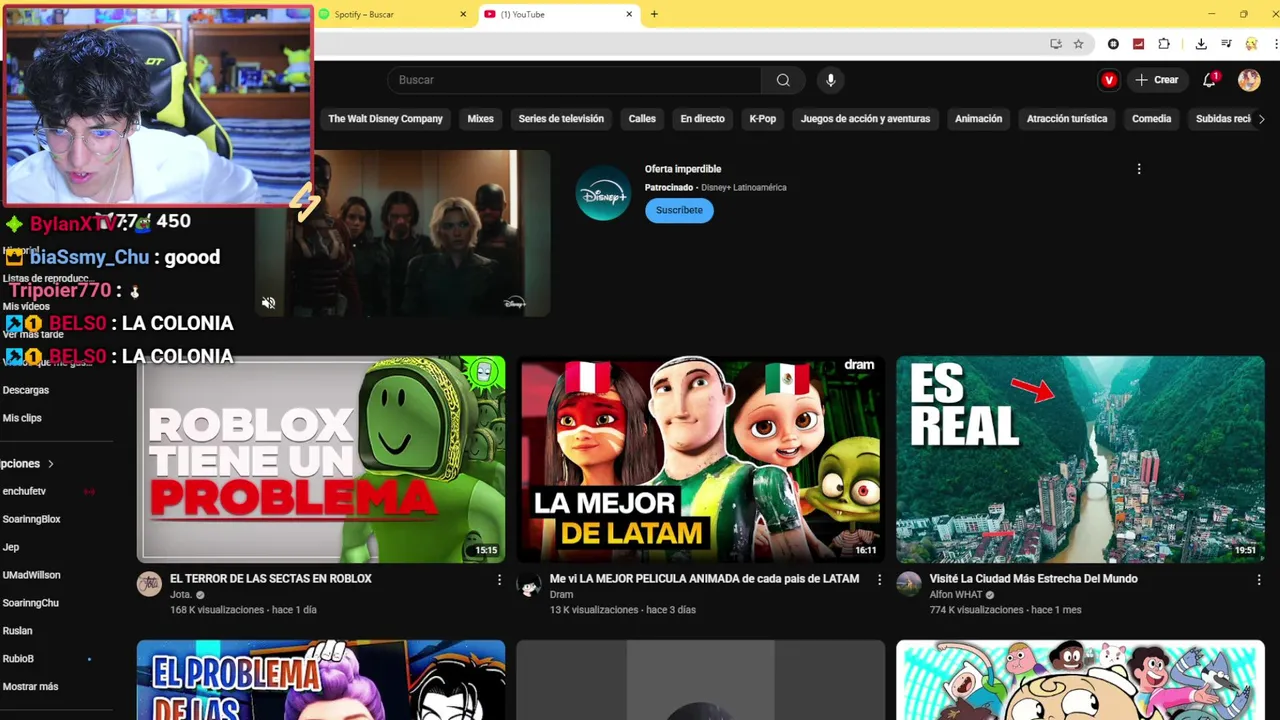Open ROBLOX TIENE UN PROBLEMA thumbnail
The height and width of the screenshot is (720, 1280).
coord(321,459)
